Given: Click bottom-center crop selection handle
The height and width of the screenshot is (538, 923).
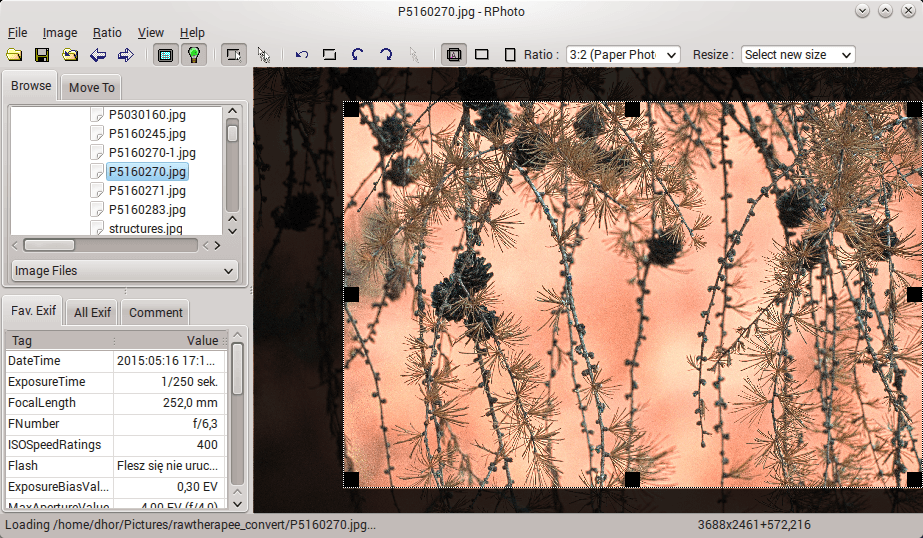Looking at the screenshot, I should coord(632,480).
